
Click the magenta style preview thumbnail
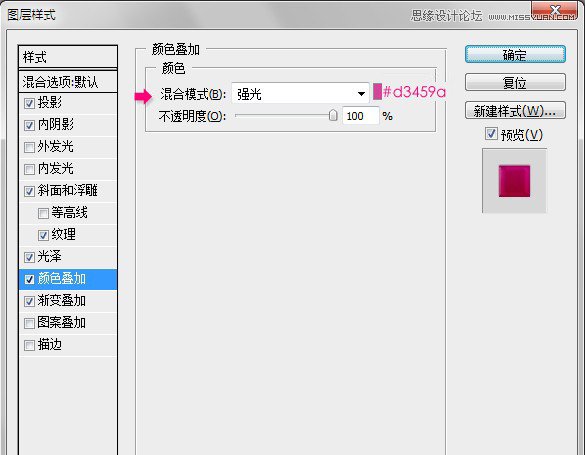[x=514, y=181]
